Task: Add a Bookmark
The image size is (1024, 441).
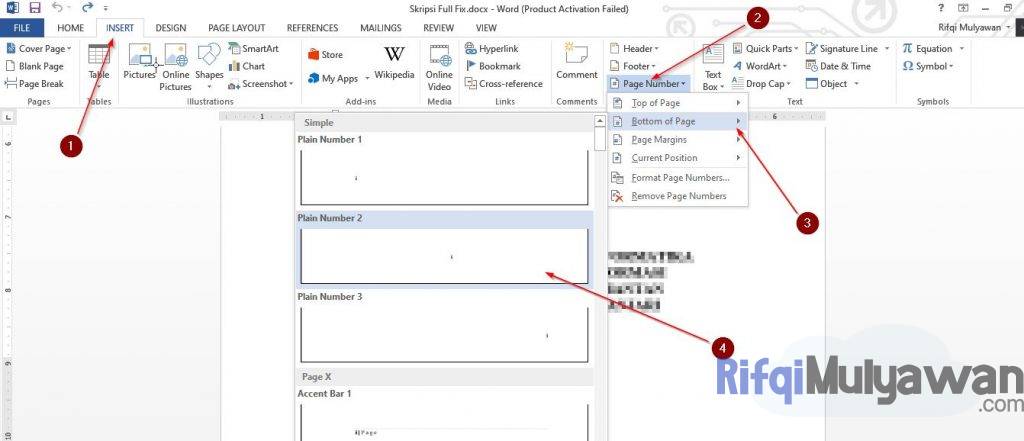Action: pyautogui.click(x=493, y=66)
